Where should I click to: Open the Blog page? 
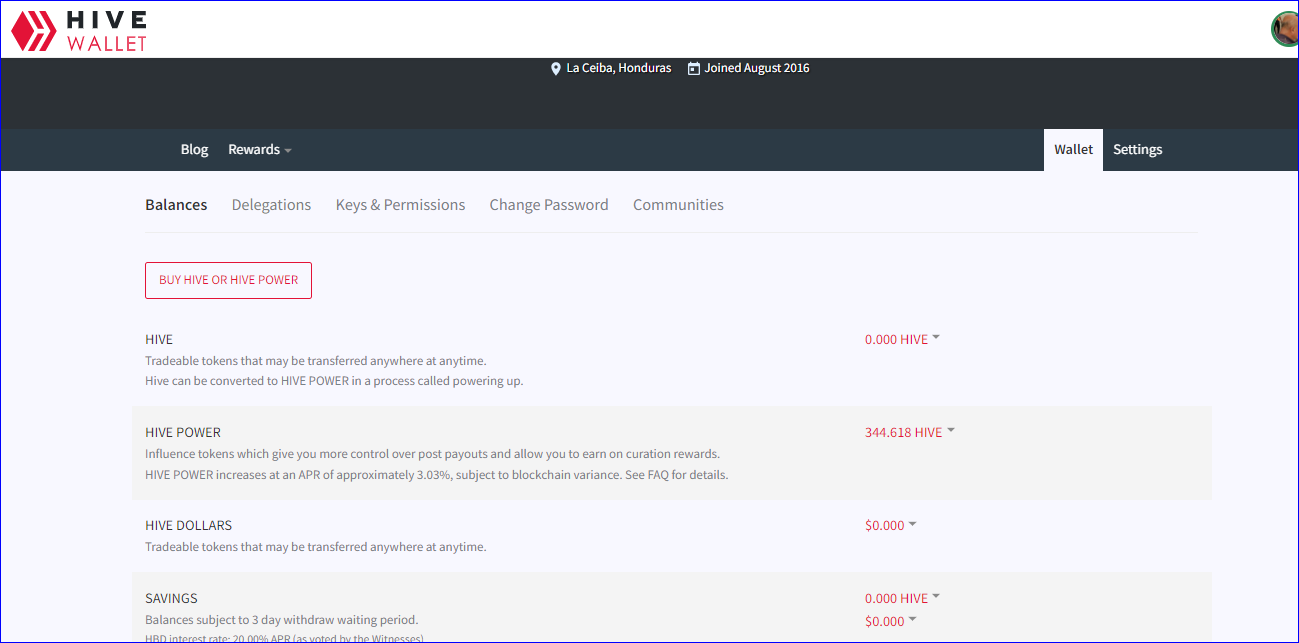pyautogui.click(x=194, y=150)
